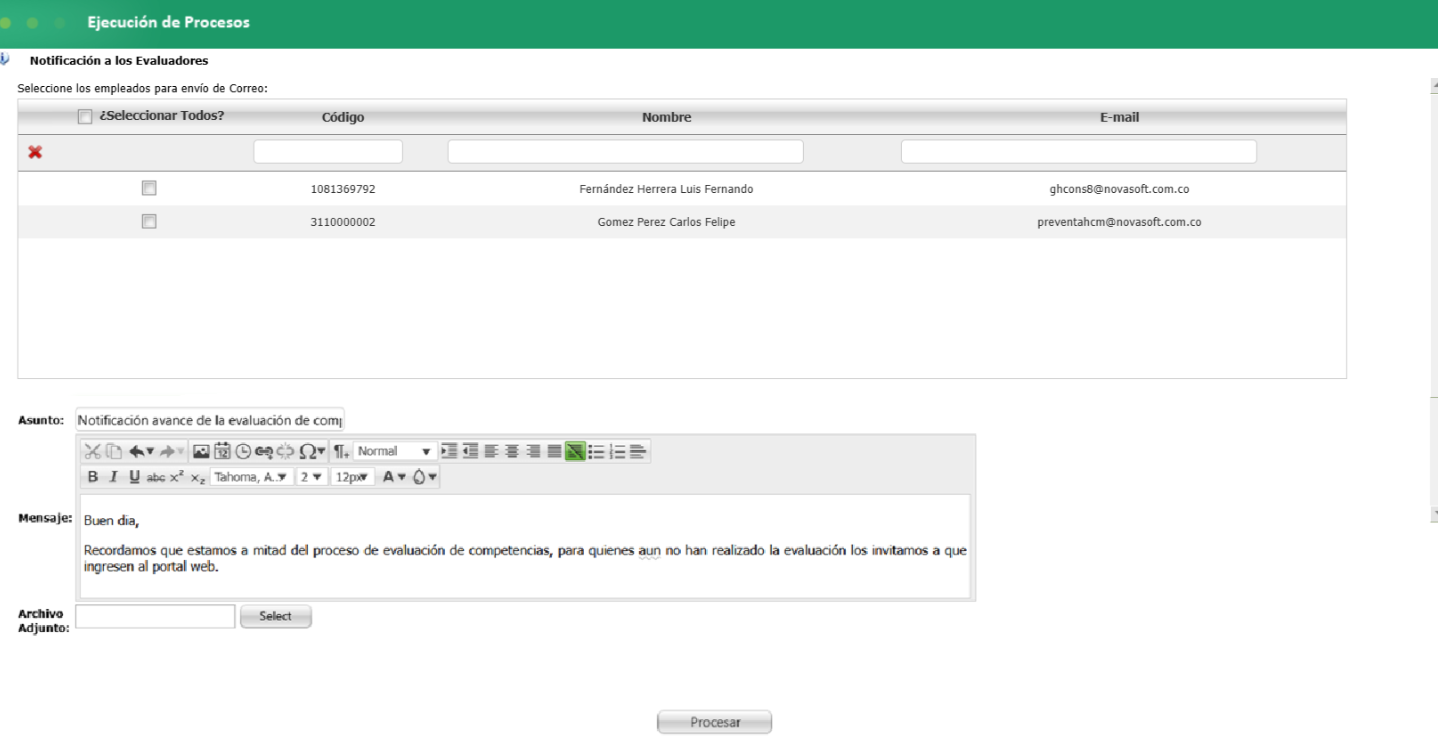Click the Redo arrow icon
The image size is (1438, 739).
167,451
